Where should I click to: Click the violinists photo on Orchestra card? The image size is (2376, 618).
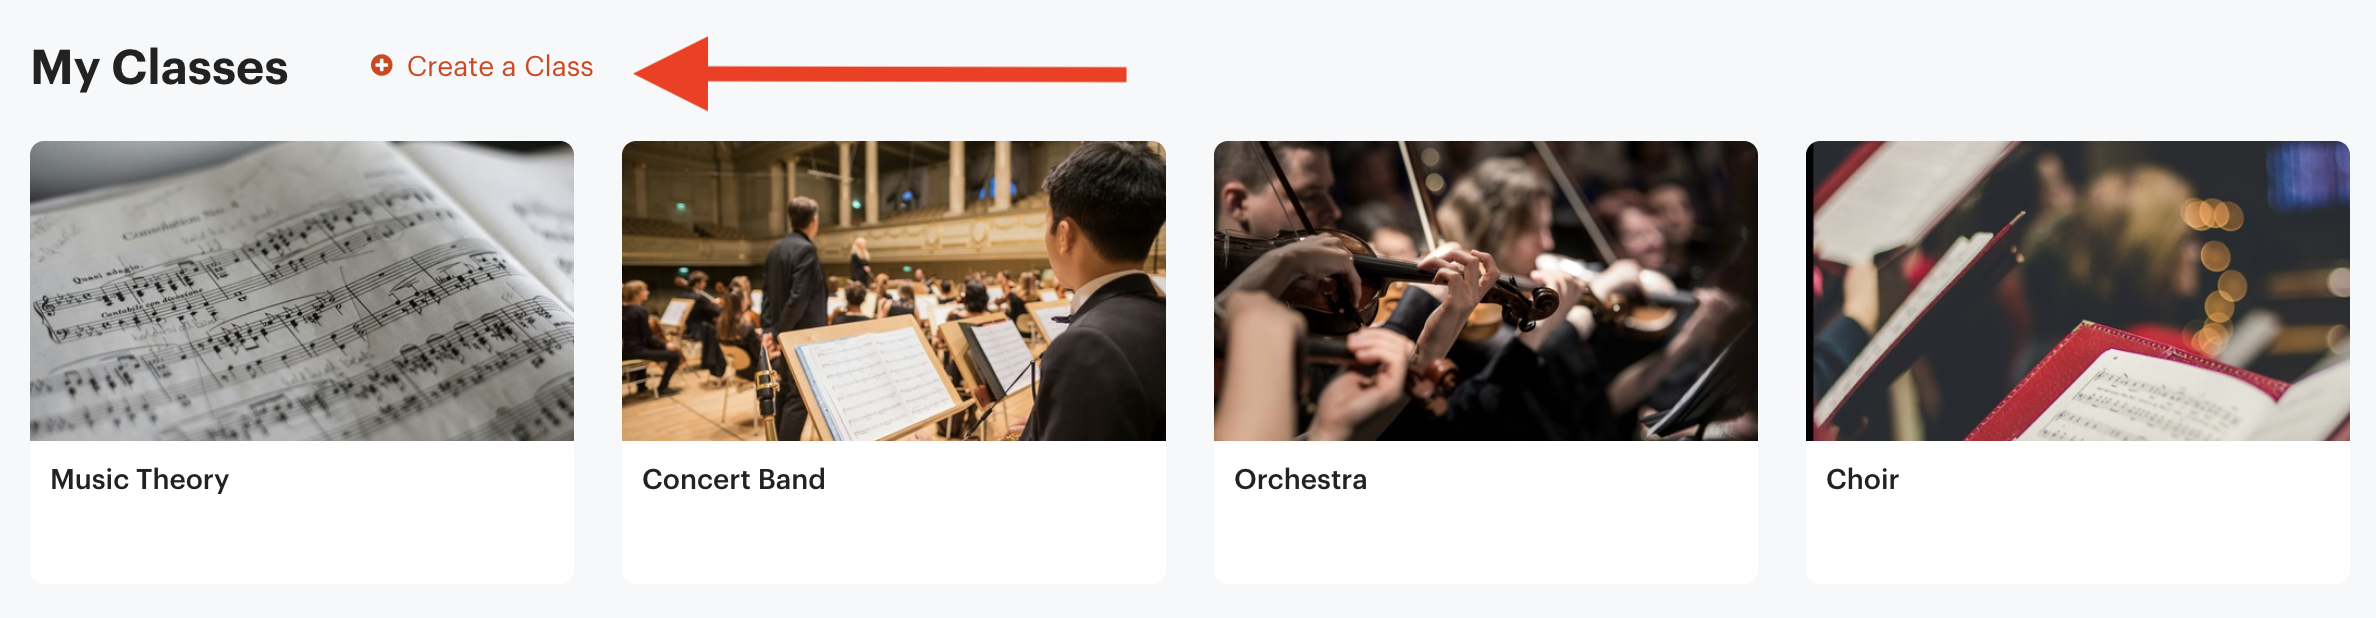click(x=1485, y=290)
